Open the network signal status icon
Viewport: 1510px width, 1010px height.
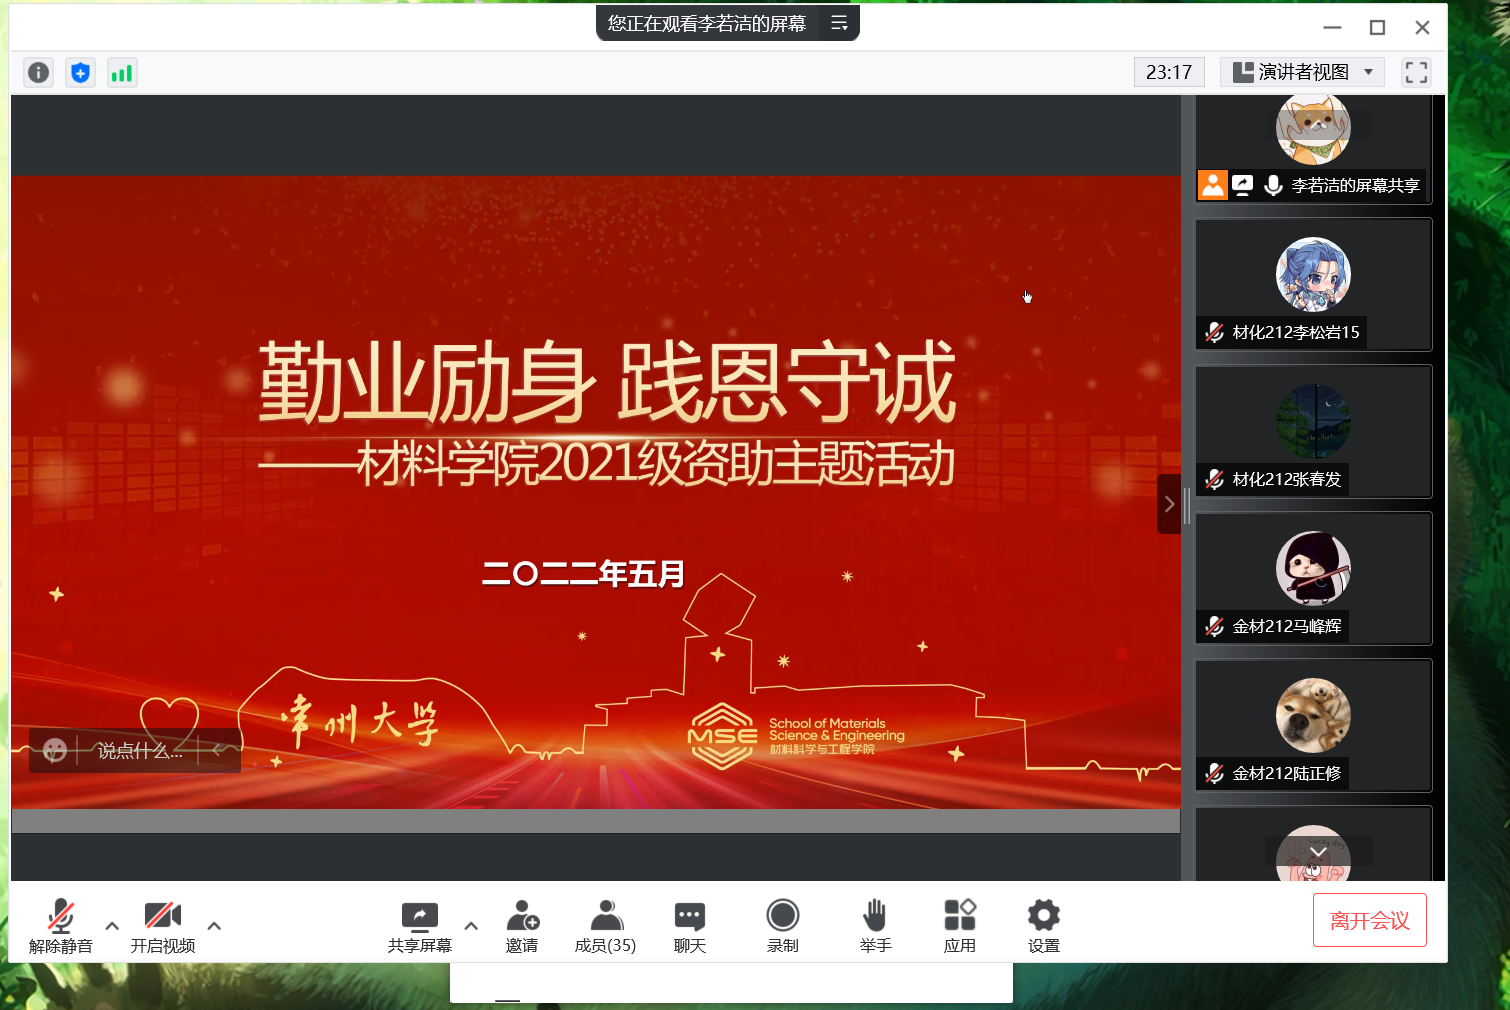[x=122, y=72]
